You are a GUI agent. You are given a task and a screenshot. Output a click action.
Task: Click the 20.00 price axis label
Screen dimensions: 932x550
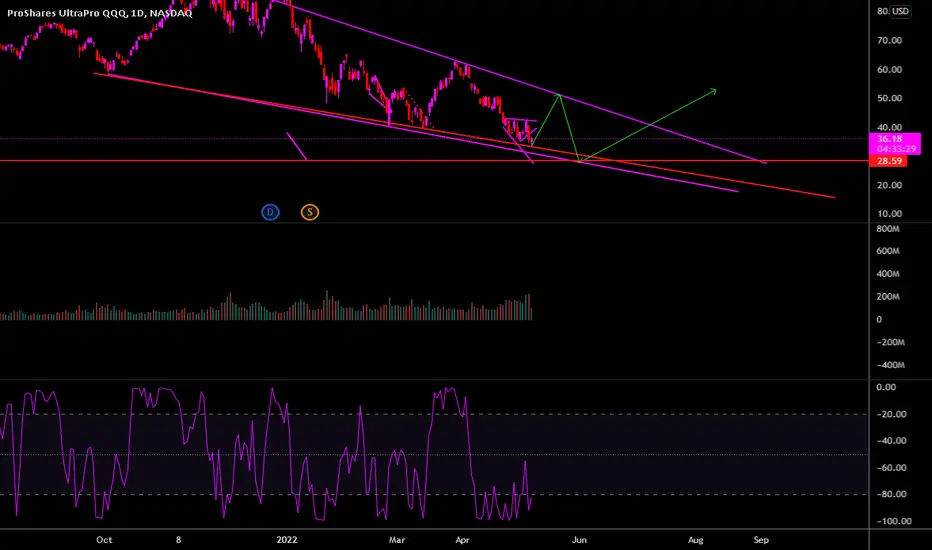[889, 185]
